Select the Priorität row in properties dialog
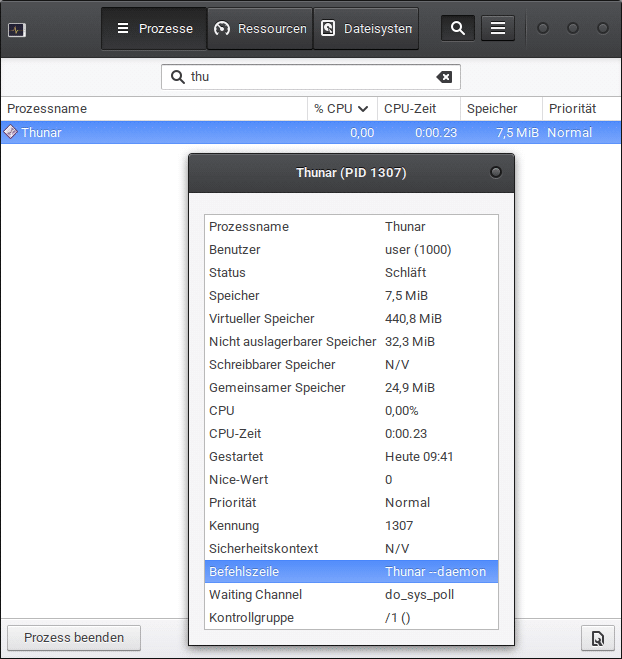The height and width of the screenshot is (659, 622). pos(351,503)
